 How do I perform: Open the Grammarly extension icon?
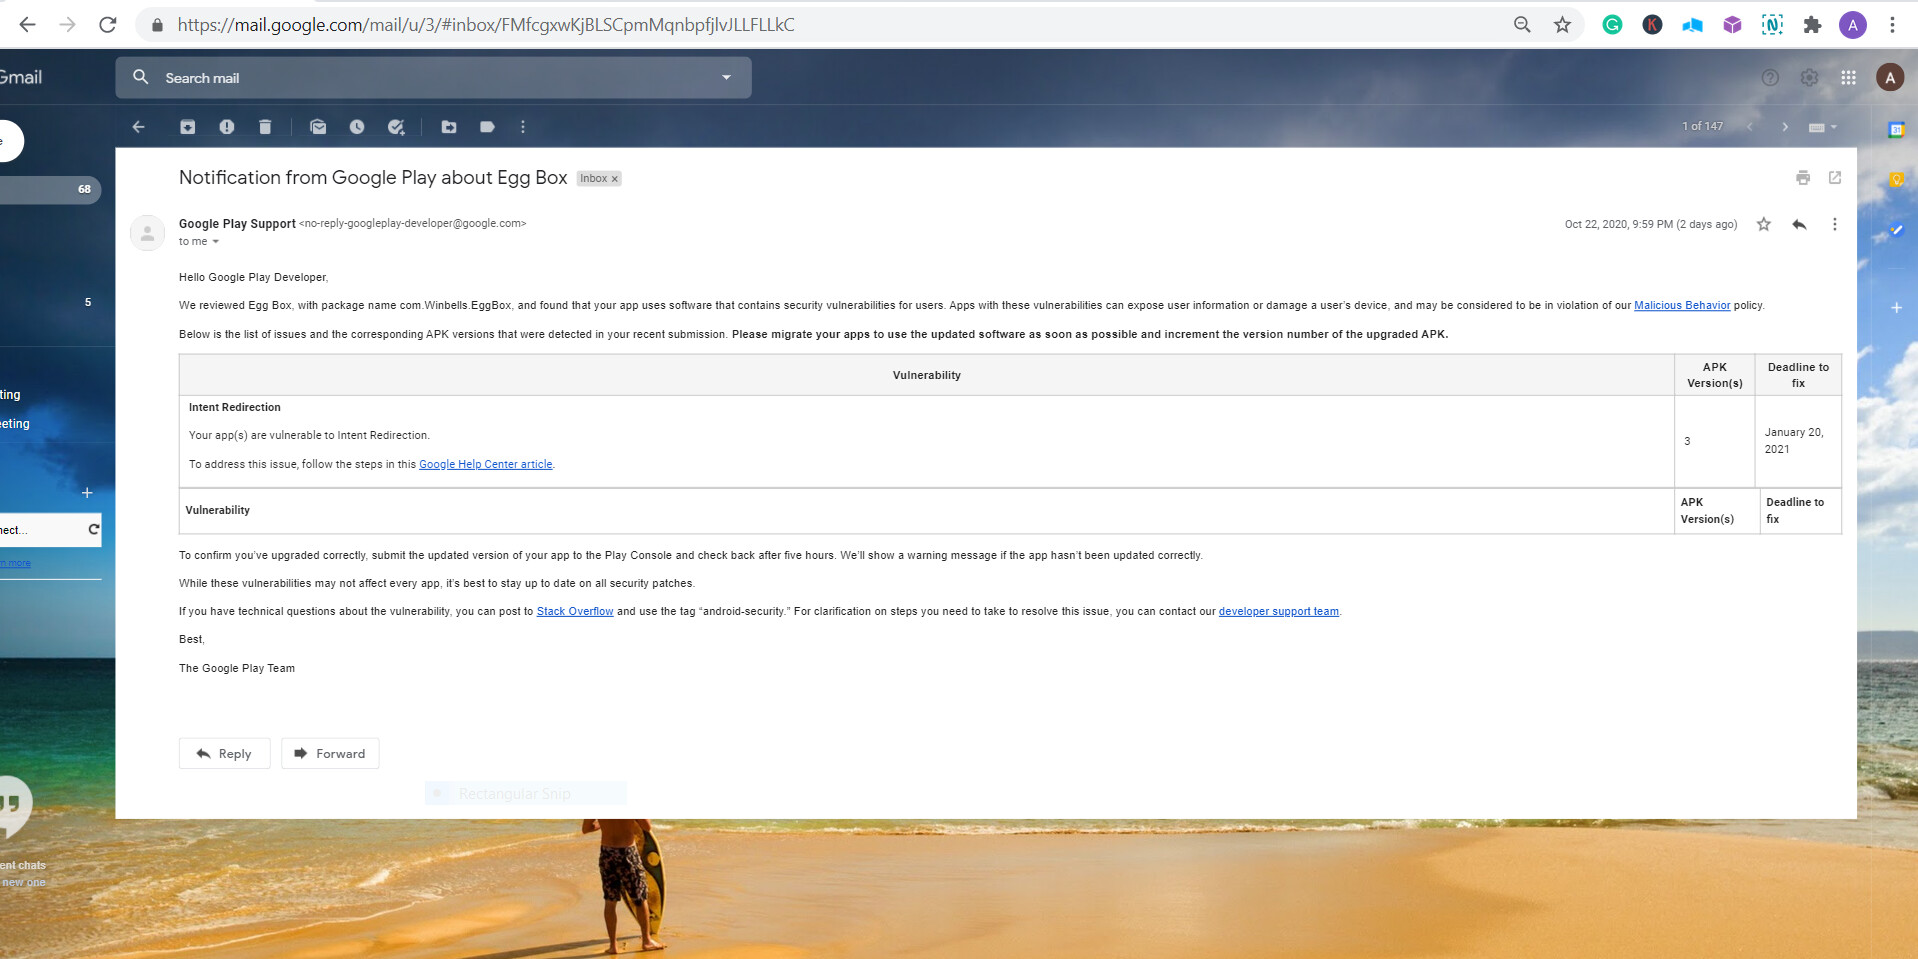pos(1612,25)
